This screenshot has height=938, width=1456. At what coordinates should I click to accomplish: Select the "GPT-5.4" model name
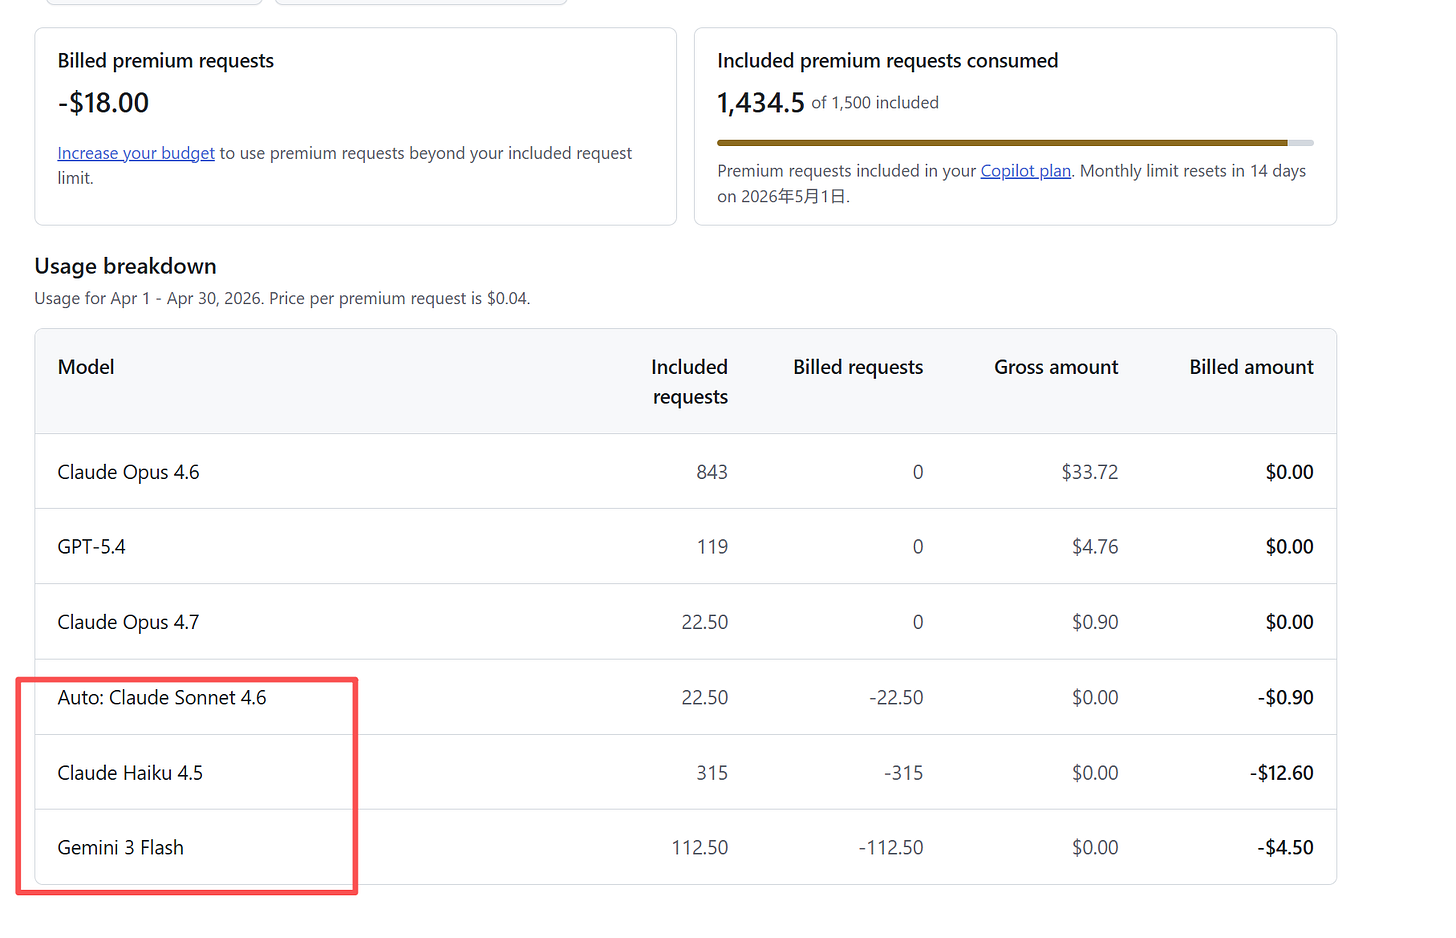pyautogui.click(x=91, y=547)
